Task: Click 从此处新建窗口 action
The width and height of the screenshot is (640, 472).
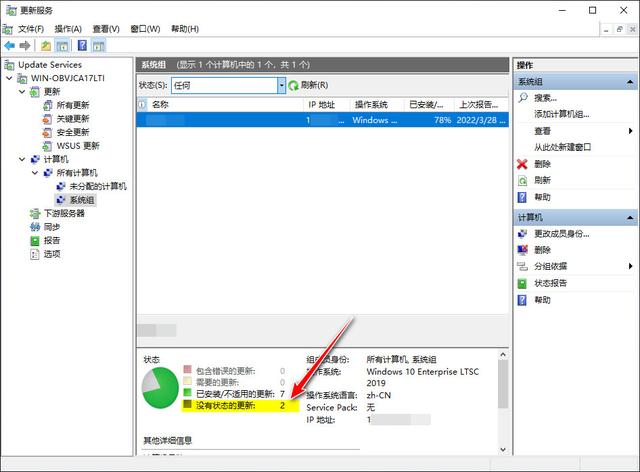Action: click(562, 147)
